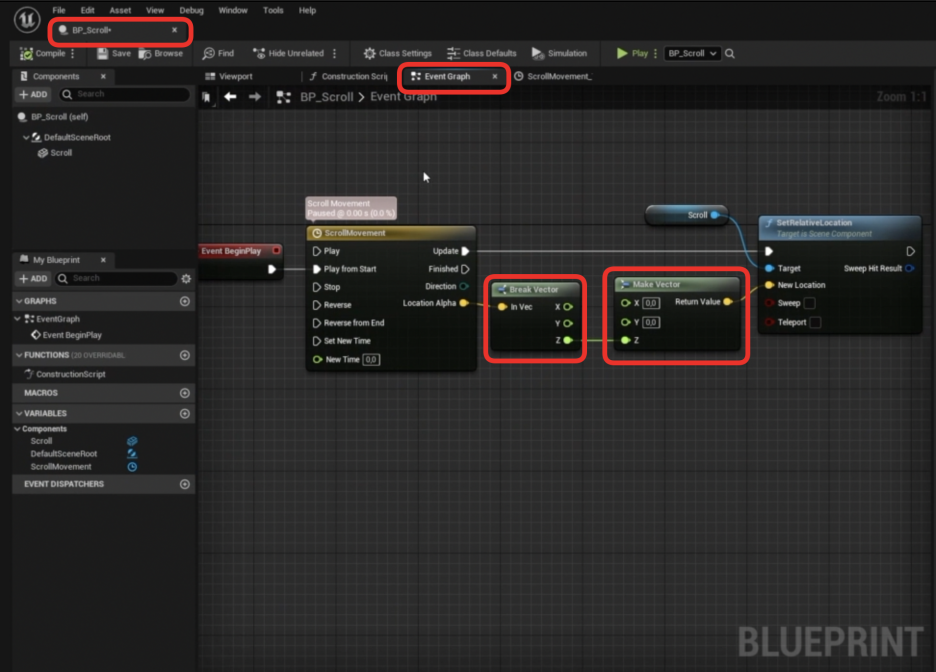This screenshot has width=936, height=672.
Task: Open Hide Unrelated options menu
Action: 334,54
